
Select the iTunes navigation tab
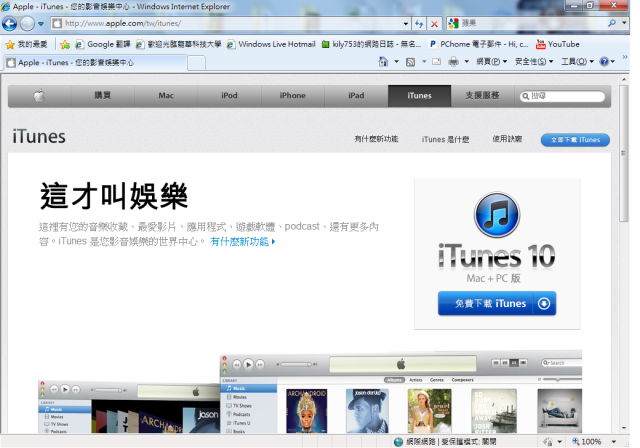419,96
